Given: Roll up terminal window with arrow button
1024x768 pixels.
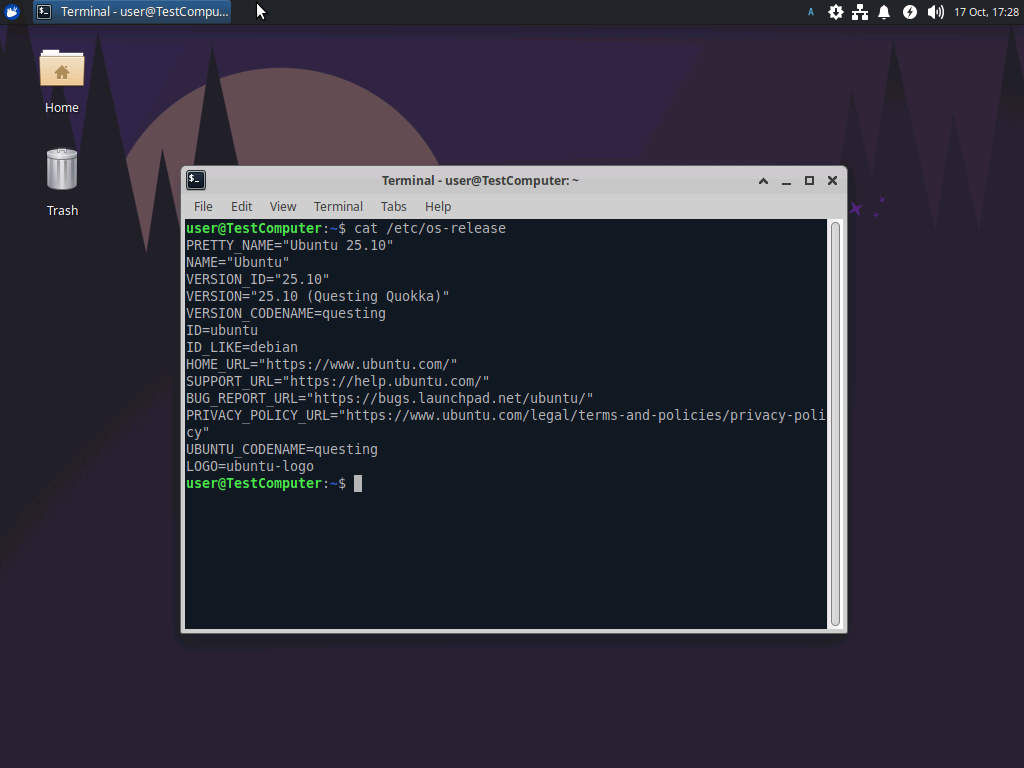Looking at the screenshot, I should (x=763, y=181).
